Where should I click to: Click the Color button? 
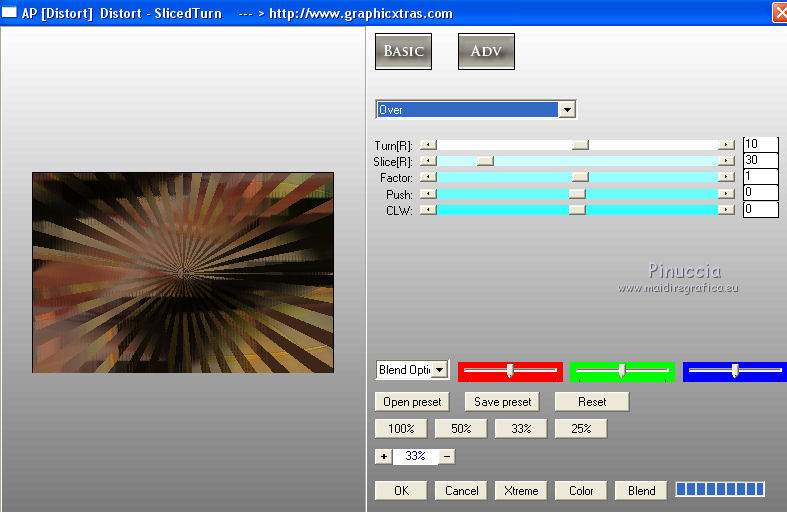click(x=581, y=490)
